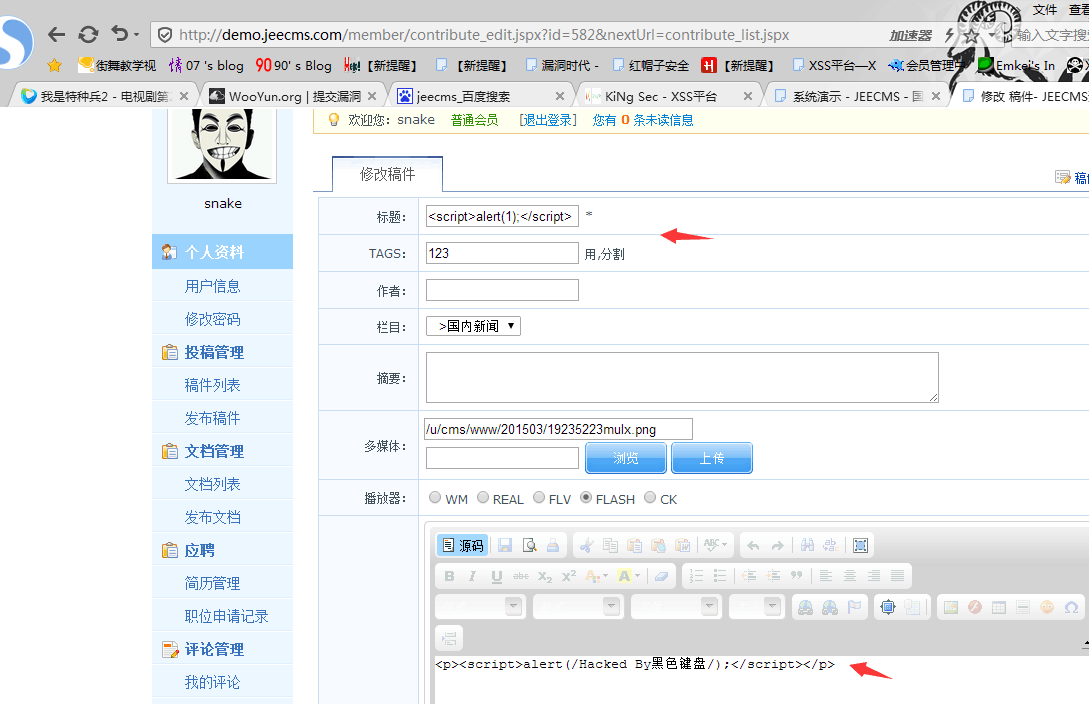This screenshot has height=704, width=1089.
Task: Insert a smiley emoticon
Action: [1047, 607]
